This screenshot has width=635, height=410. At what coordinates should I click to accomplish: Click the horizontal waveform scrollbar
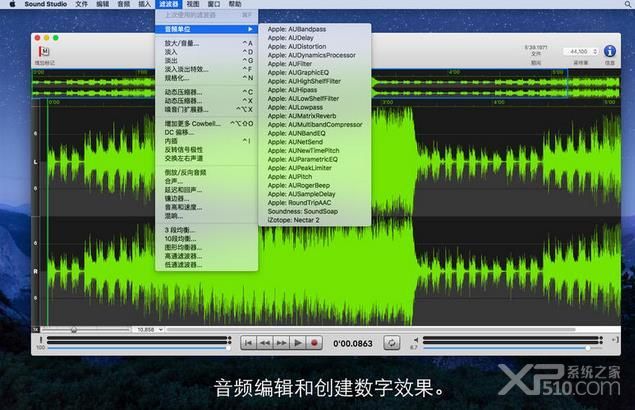tap(371, 330)
